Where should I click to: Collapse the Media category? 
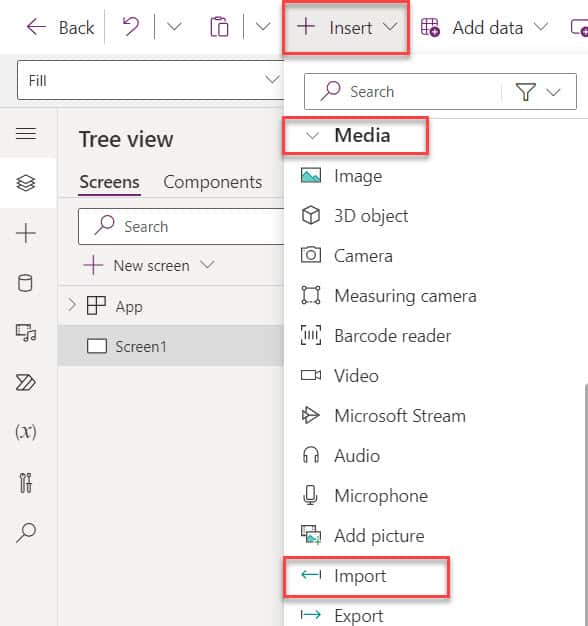312,136
